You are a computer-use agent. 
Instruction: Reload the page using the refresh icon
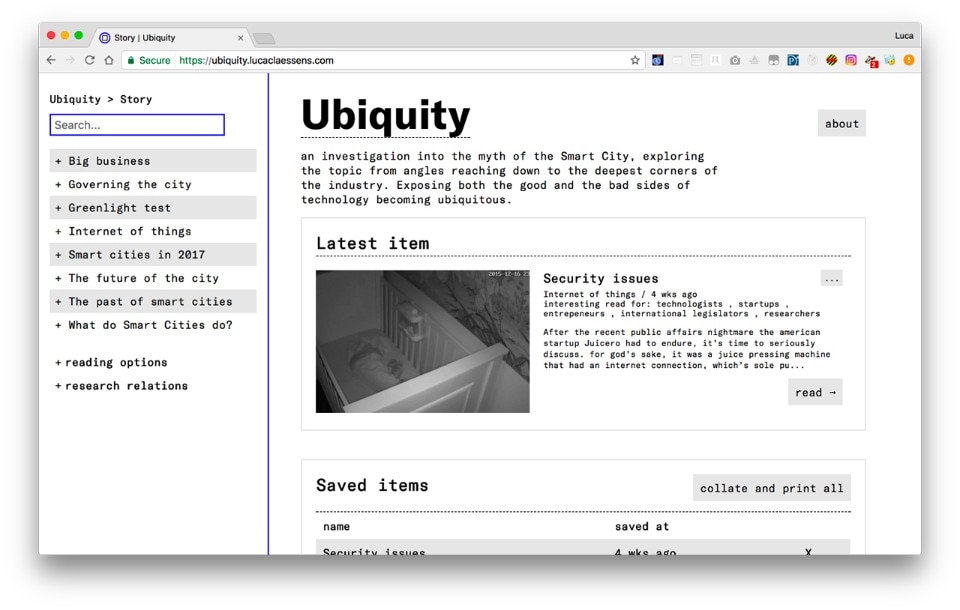89,61
